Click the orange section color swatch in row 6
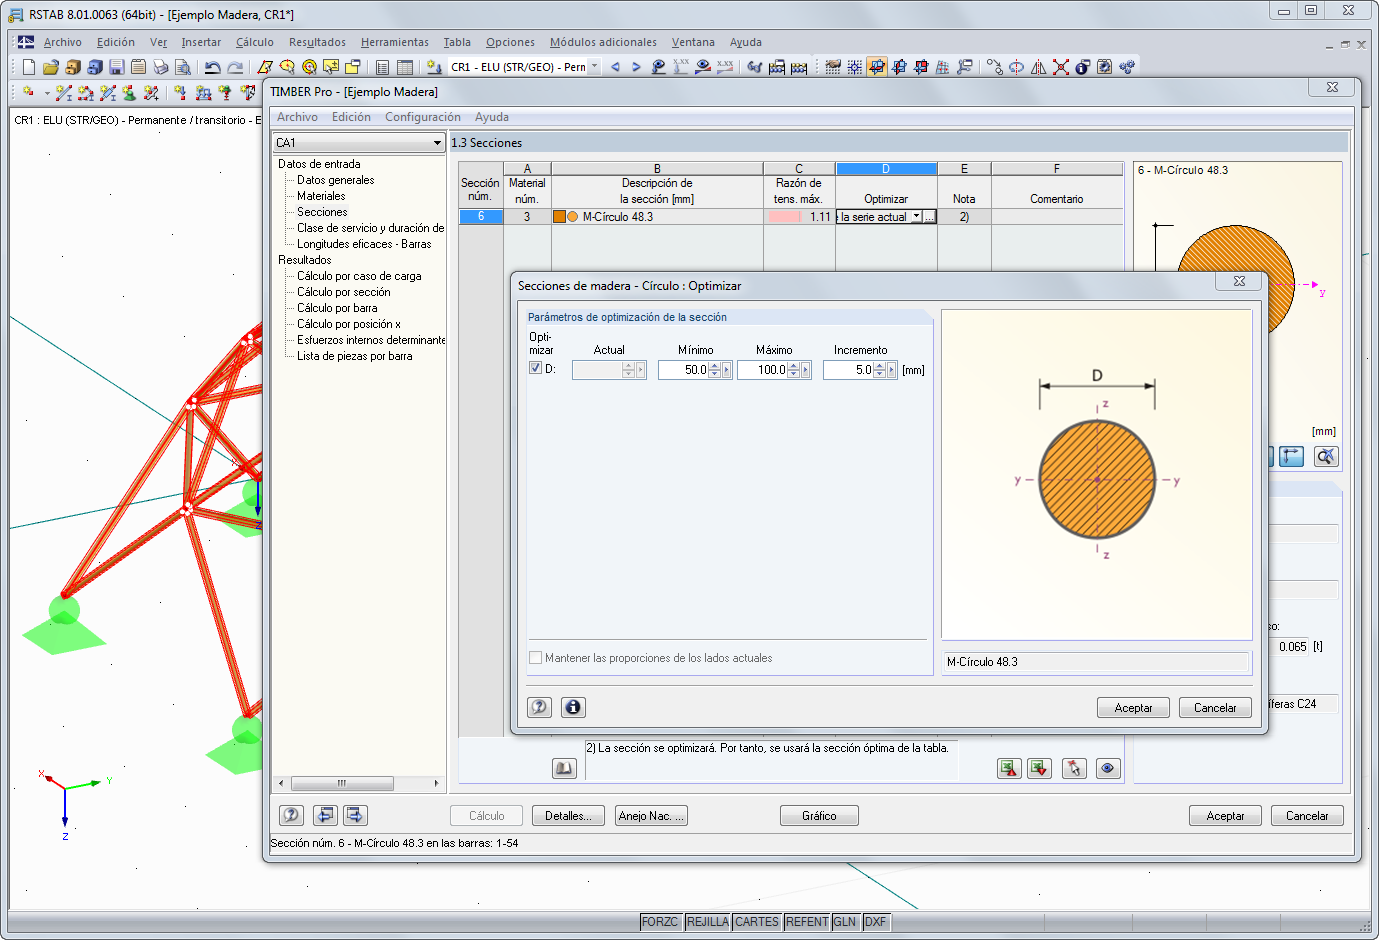The width and height of the screenshot is (1379, 940). click(x=559, y=216)
